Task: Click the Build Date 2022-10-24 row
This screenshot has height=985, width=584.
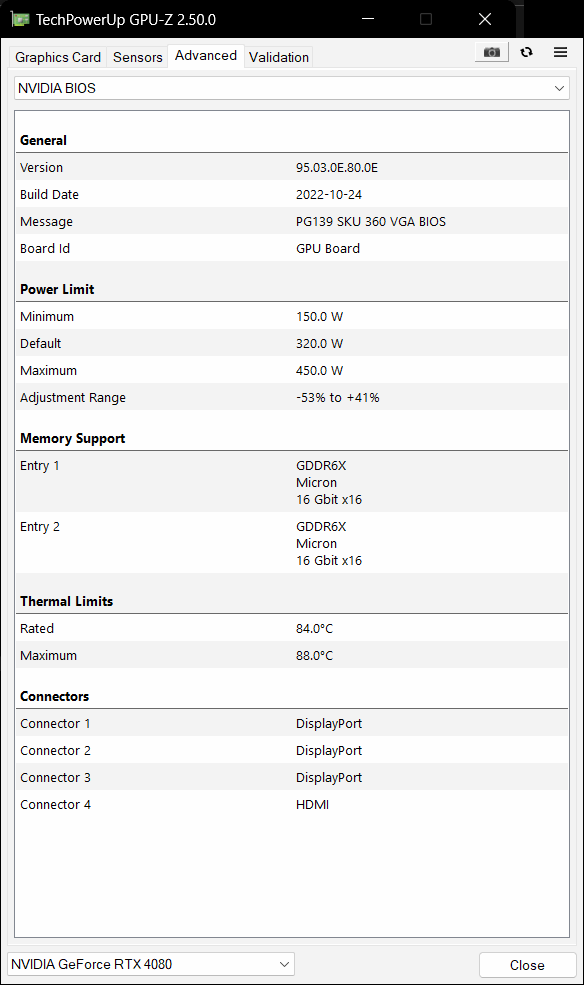Action: (292, 194)
